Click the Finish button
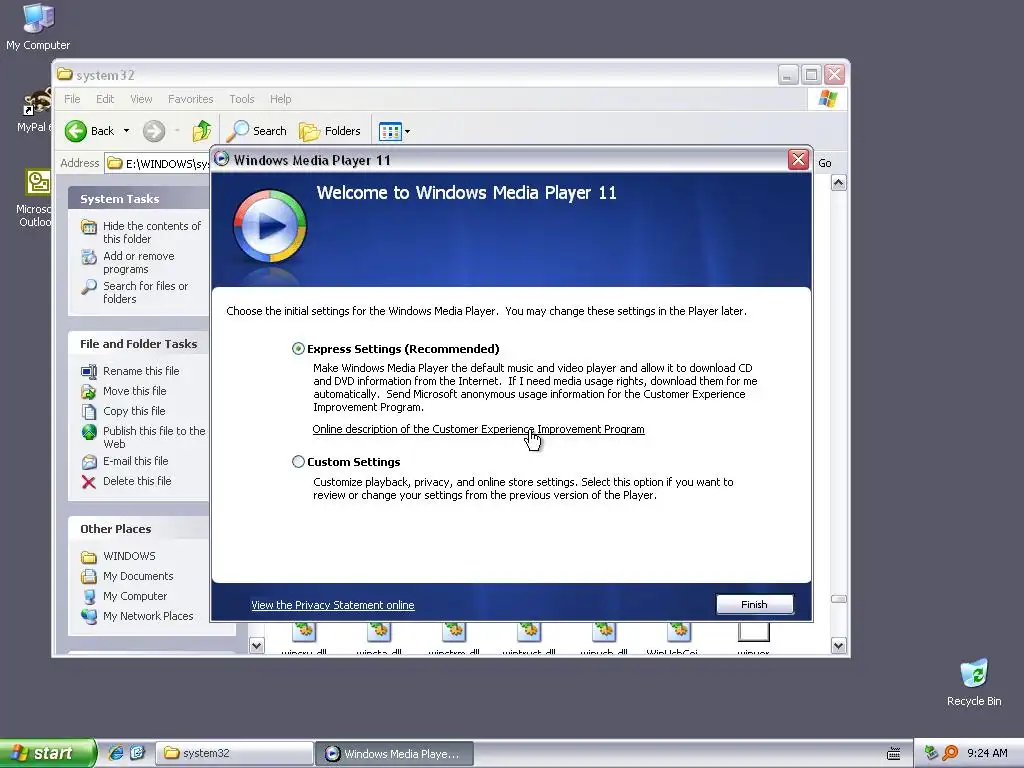 [x=754, y=605]
